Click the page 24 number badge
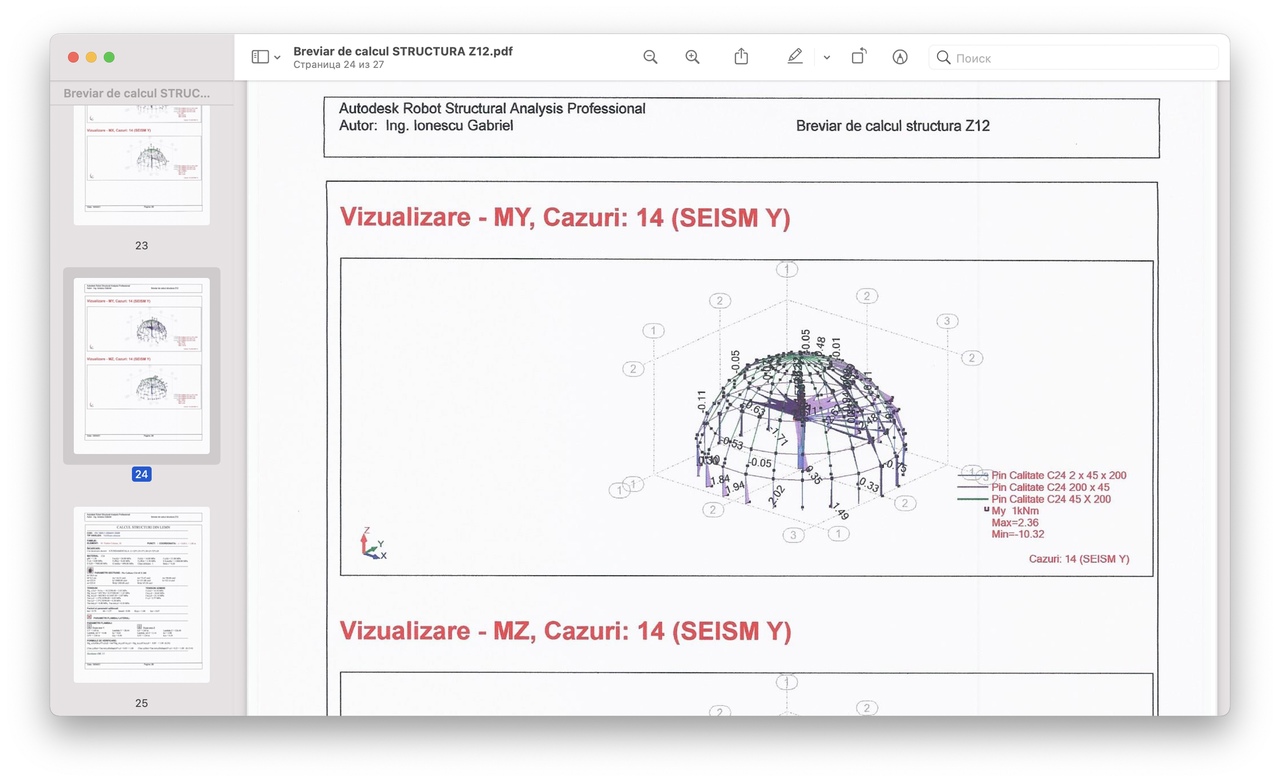The image size is (1280, 782). click(141, 474)
